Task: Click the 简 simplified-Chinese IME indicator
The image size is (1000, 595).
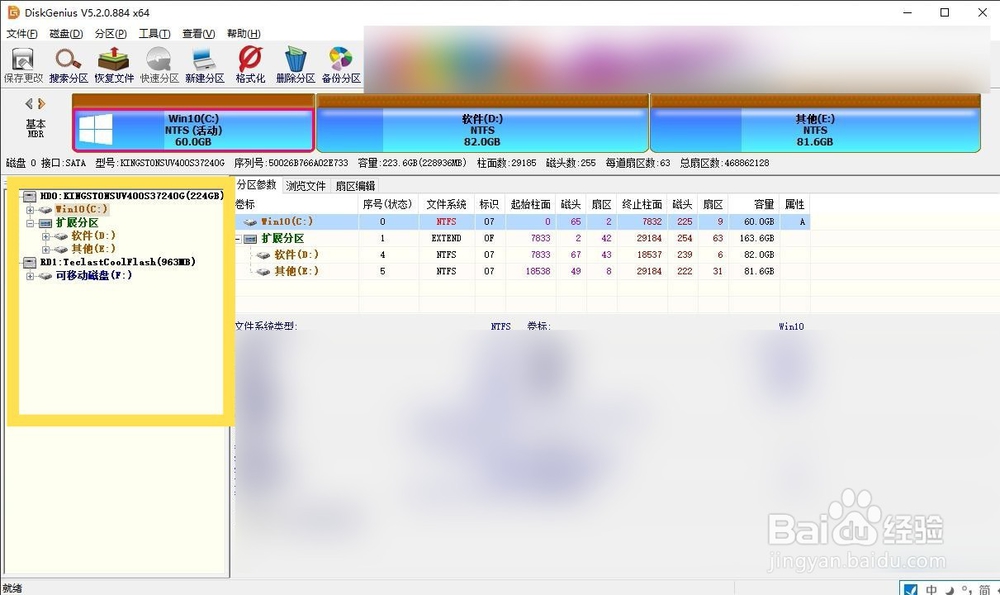Action: (985, 589)
